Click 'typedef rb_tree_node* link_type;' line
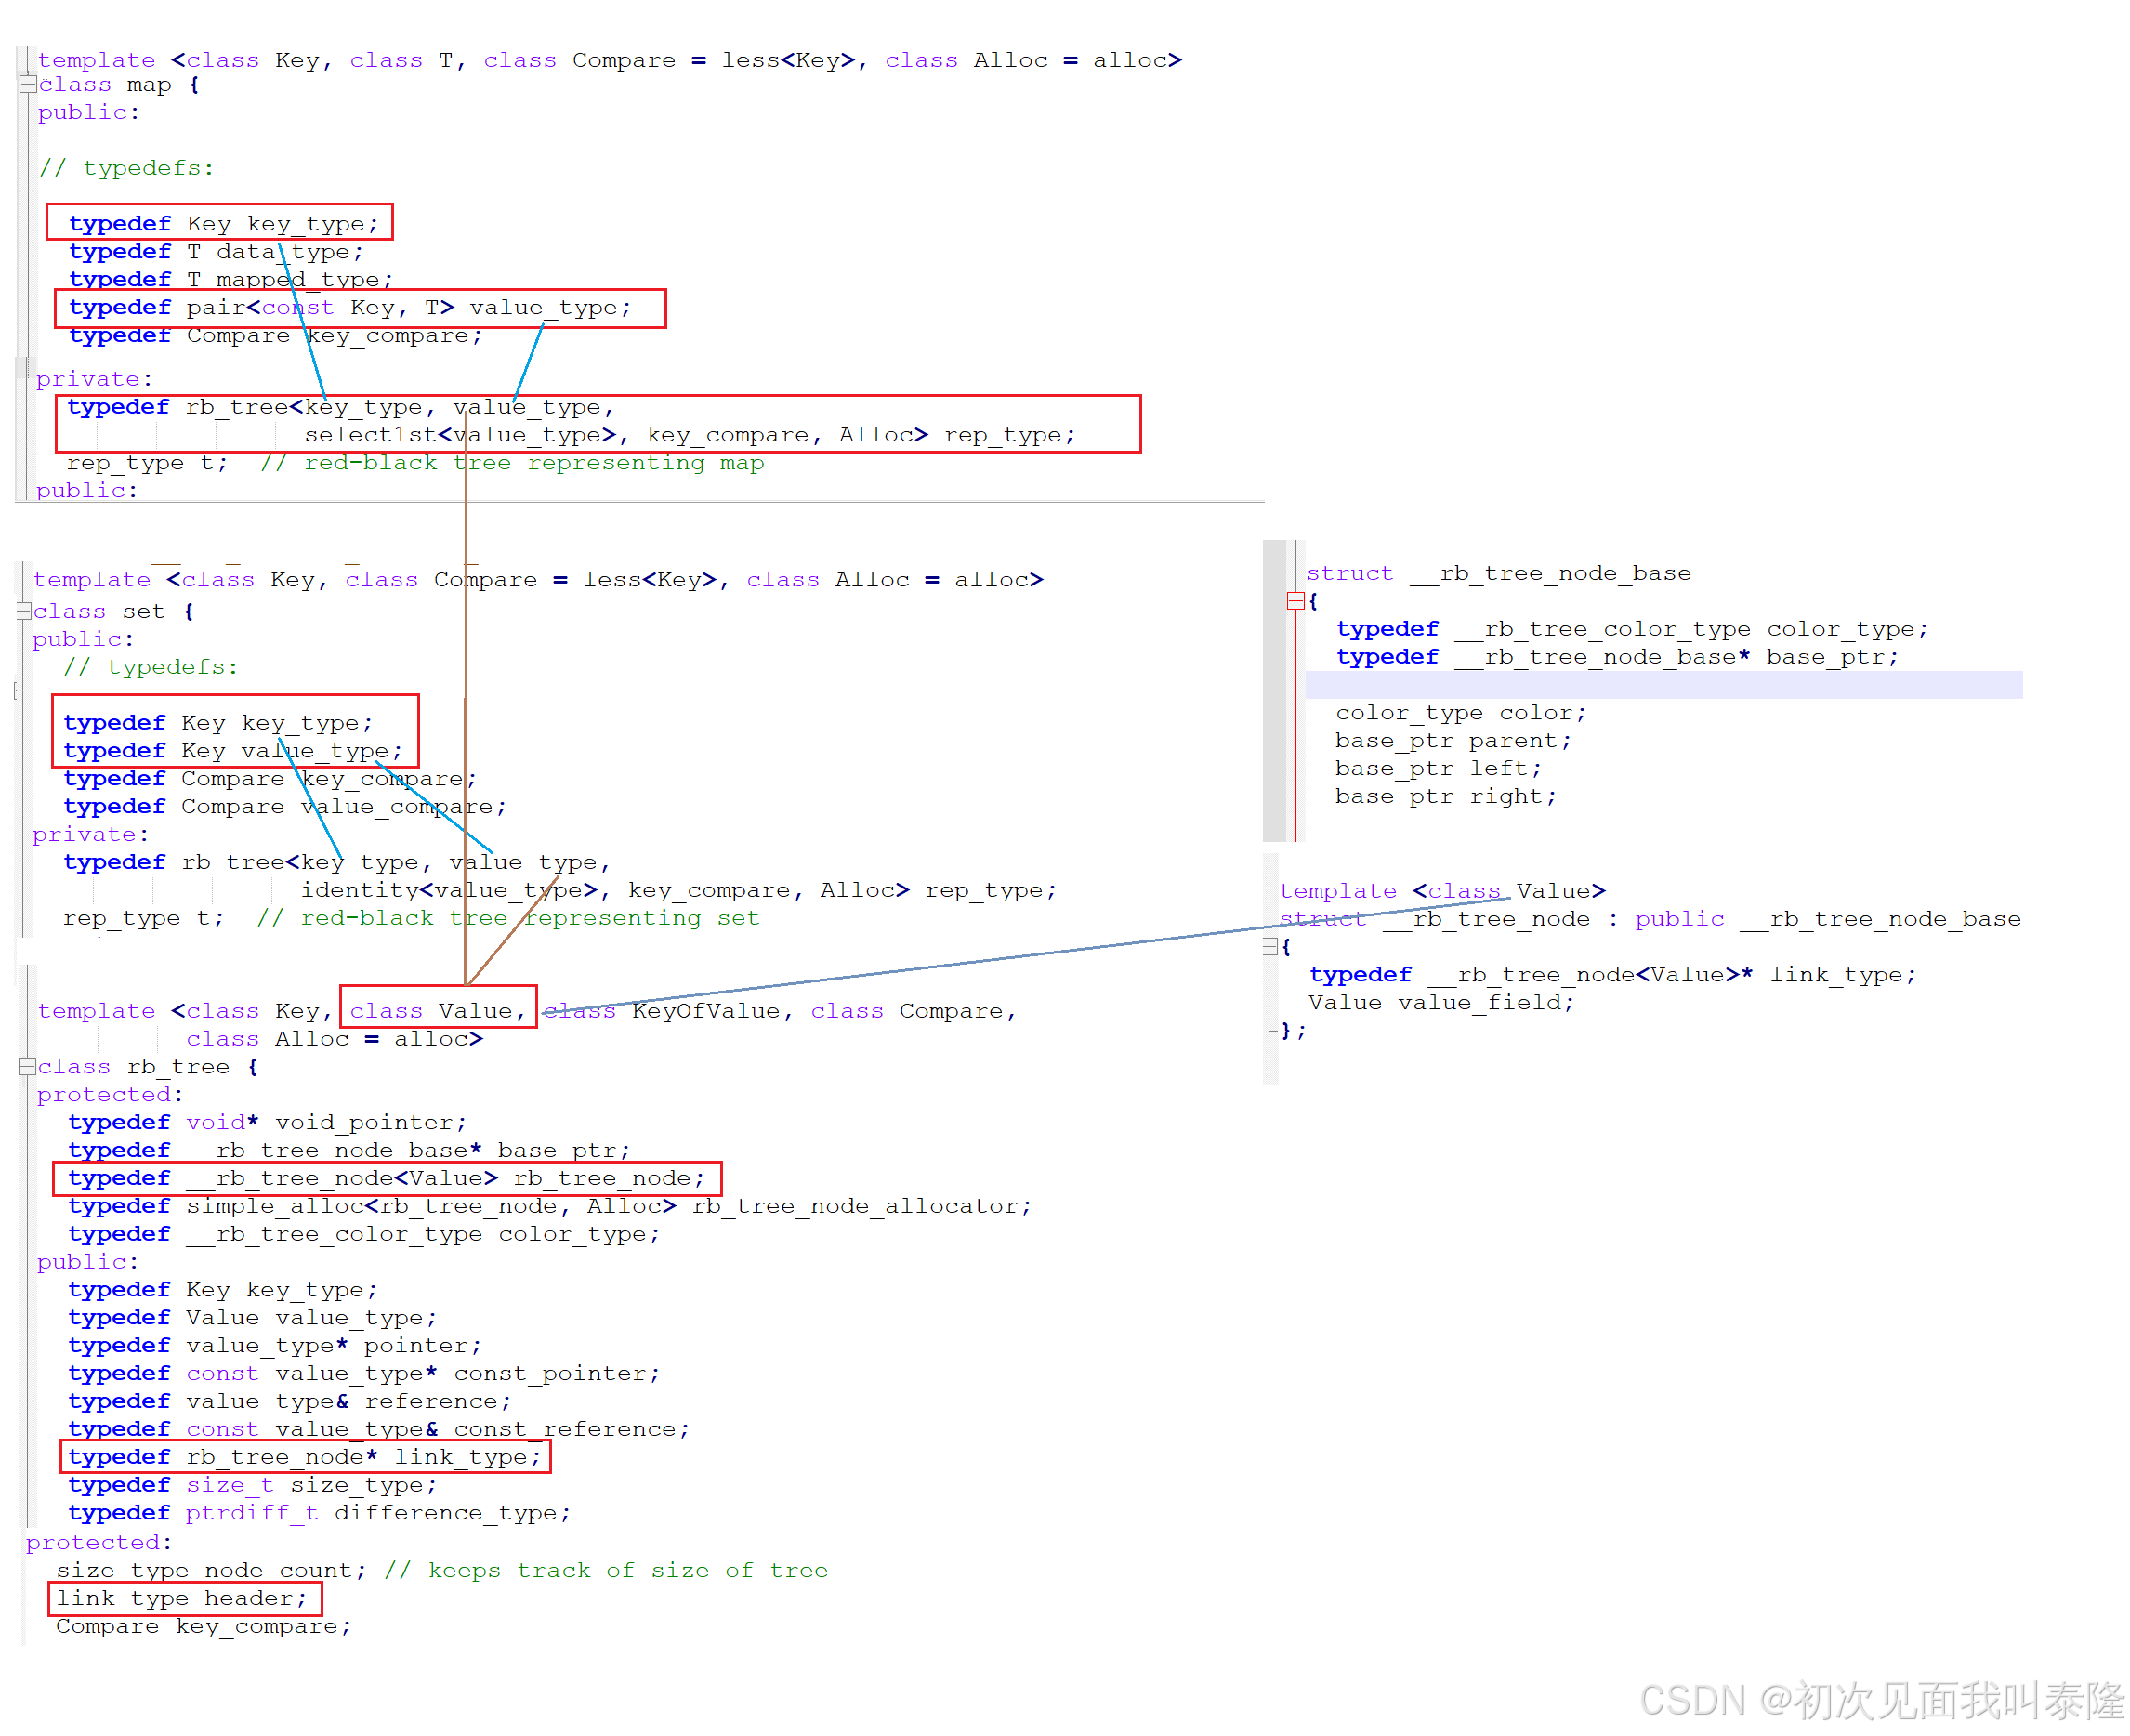Screen dimensions: 2130x1736 (304, 1456)
